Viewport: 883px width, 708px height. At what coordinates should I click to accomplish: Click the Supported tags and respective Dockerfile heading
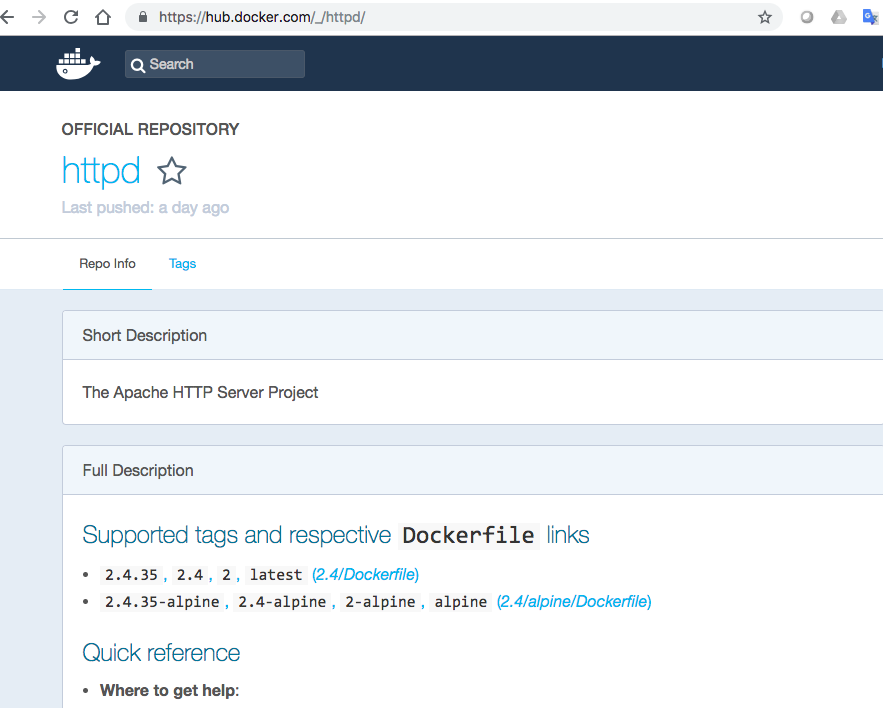336,536
